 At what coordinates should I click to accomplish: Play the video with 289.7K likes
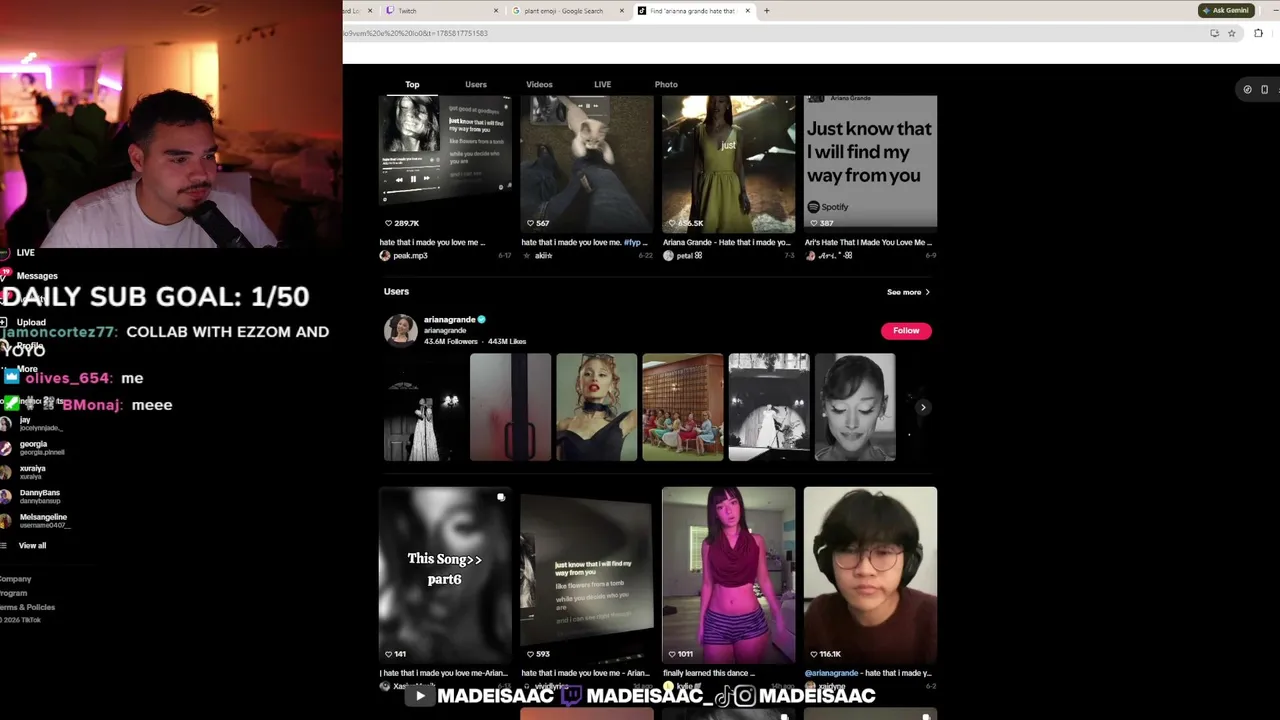point(445,164)
